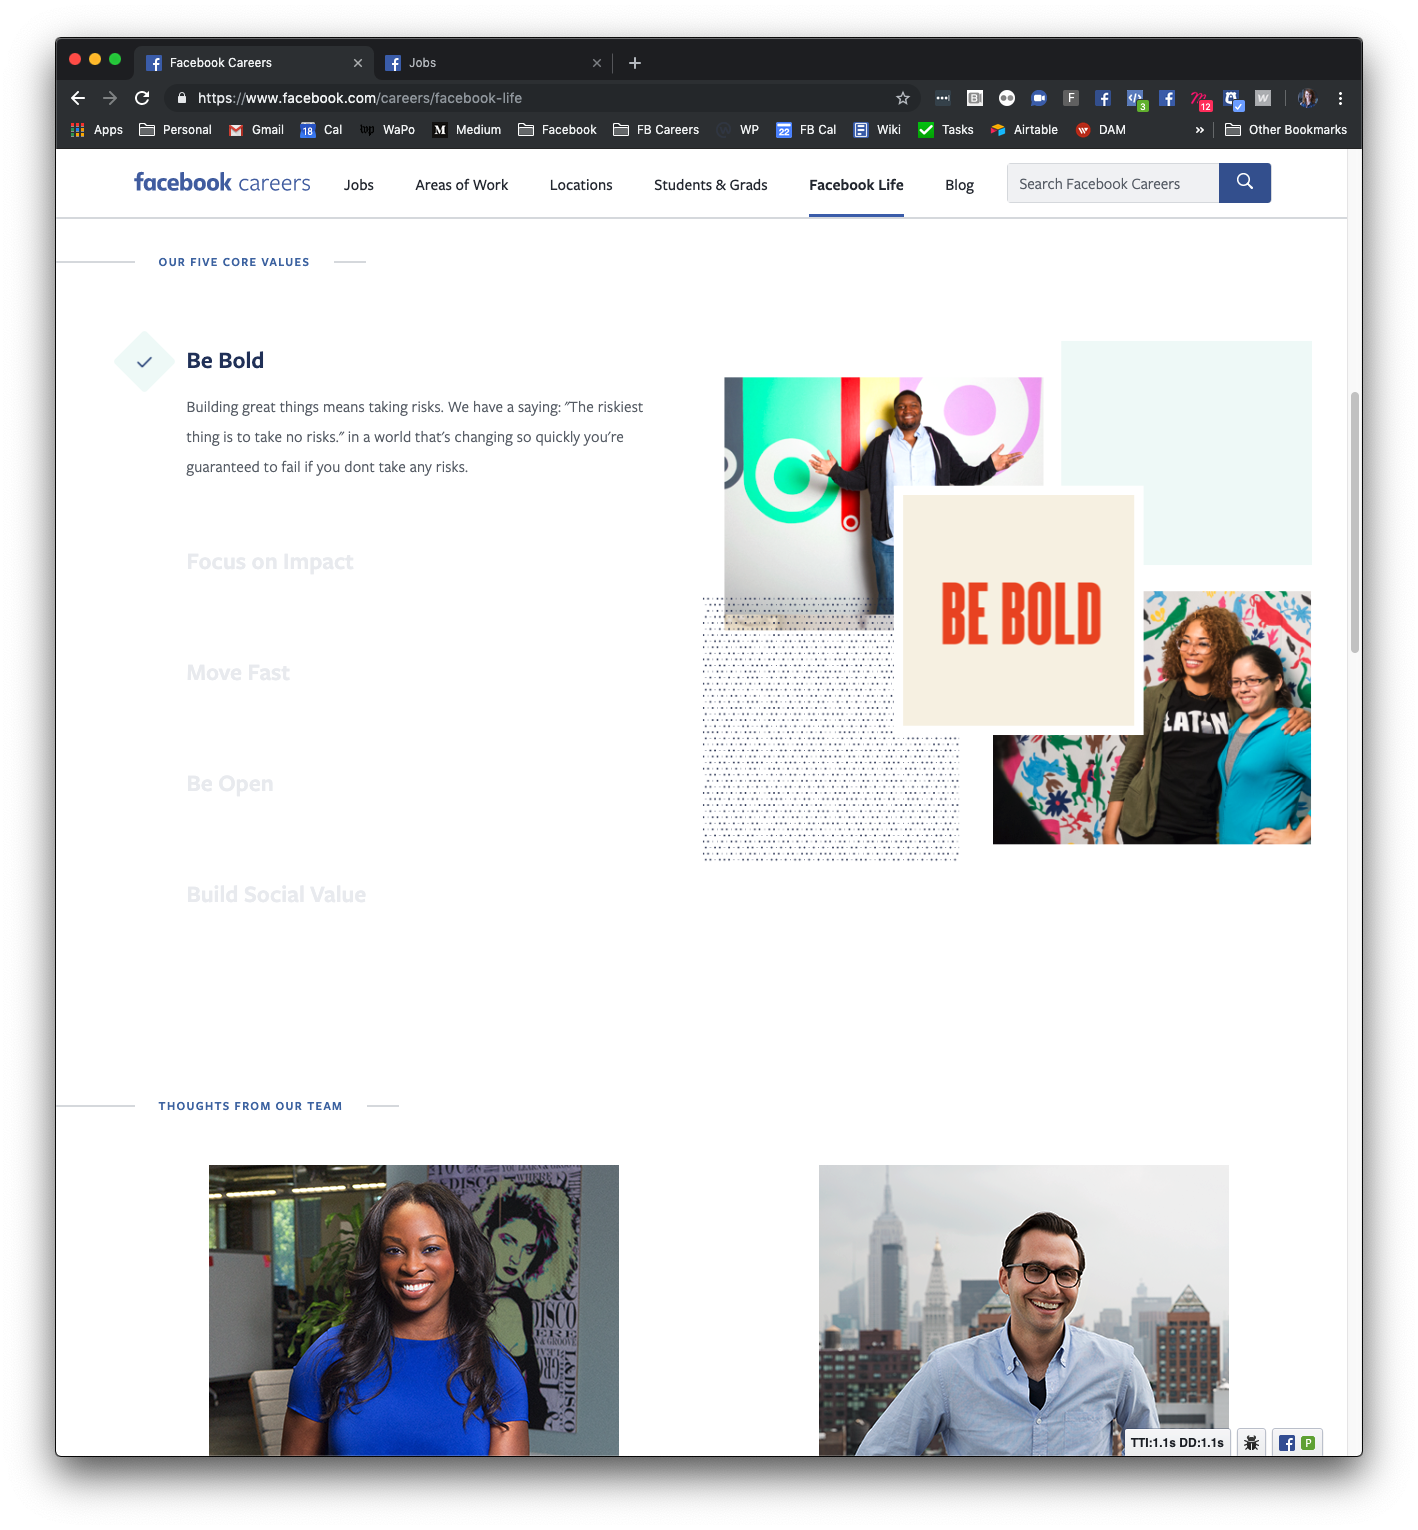Click the gray F extension icon
The height and width of the screenshot is (1530, 1418).
pos(1071,98)
